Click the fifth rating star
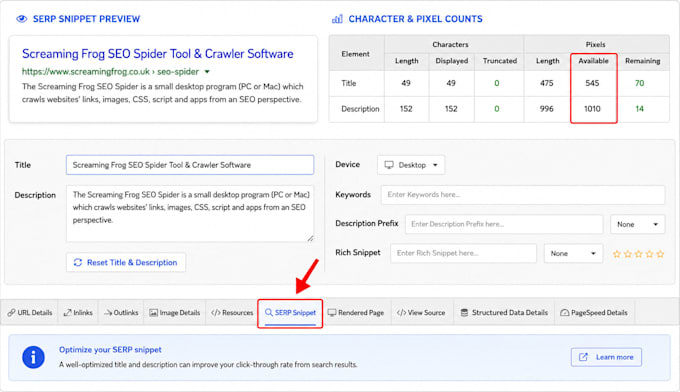Viewport: 680px width, 392px height. 660,254
